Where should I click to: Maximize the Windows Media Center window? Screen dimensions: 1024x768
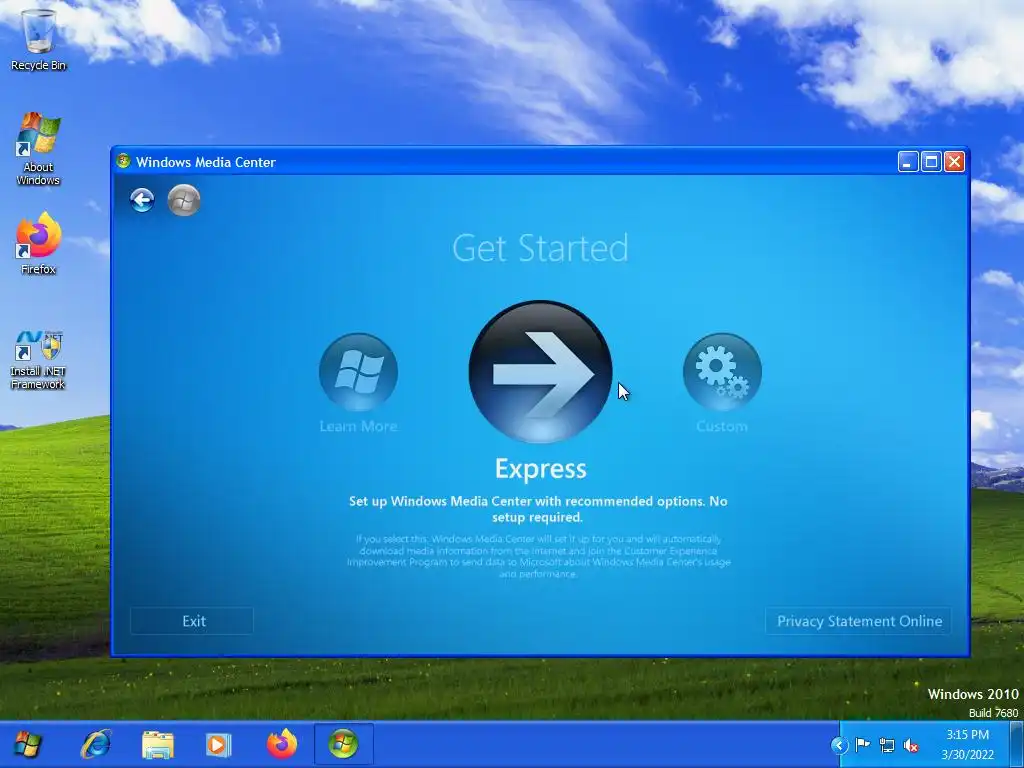[931, 161]
